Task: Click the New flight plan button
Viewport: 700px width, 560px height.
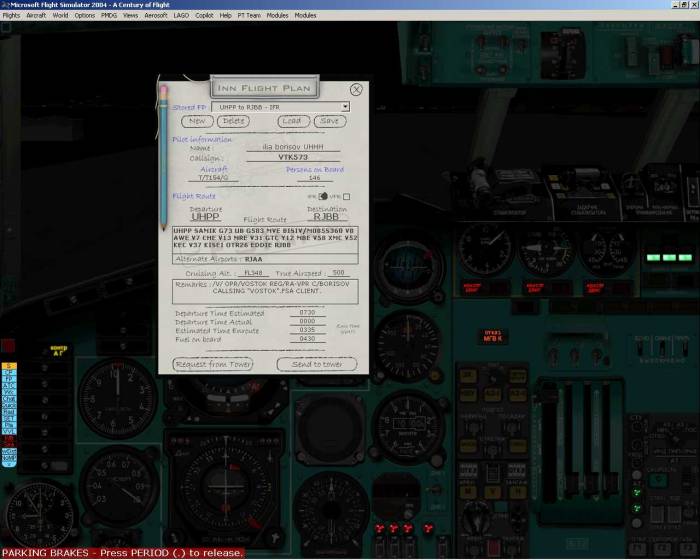Action: [197, 121]
